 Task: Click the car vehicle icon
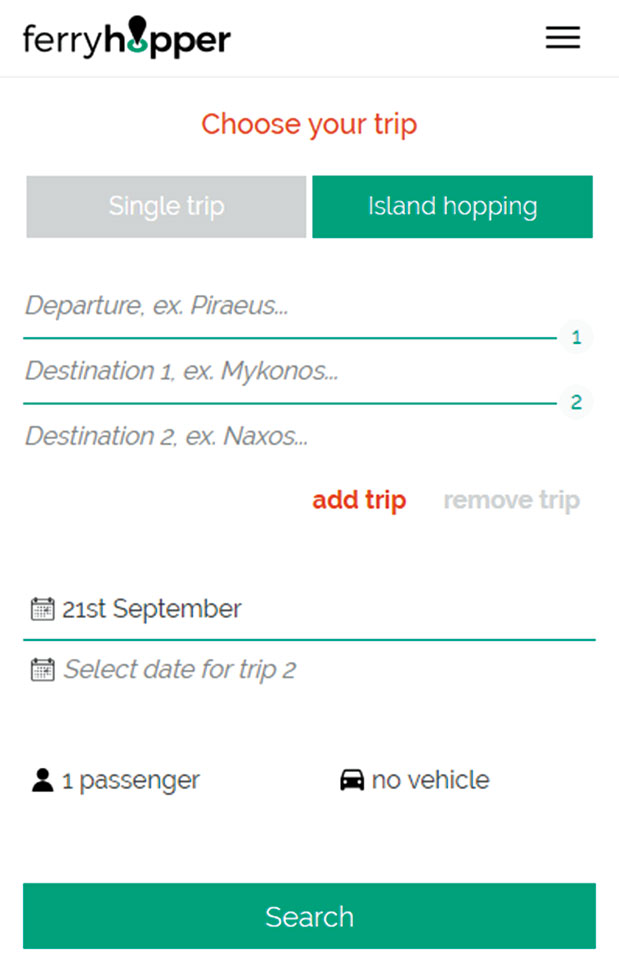pyautogui.click(x=352, y=780)
